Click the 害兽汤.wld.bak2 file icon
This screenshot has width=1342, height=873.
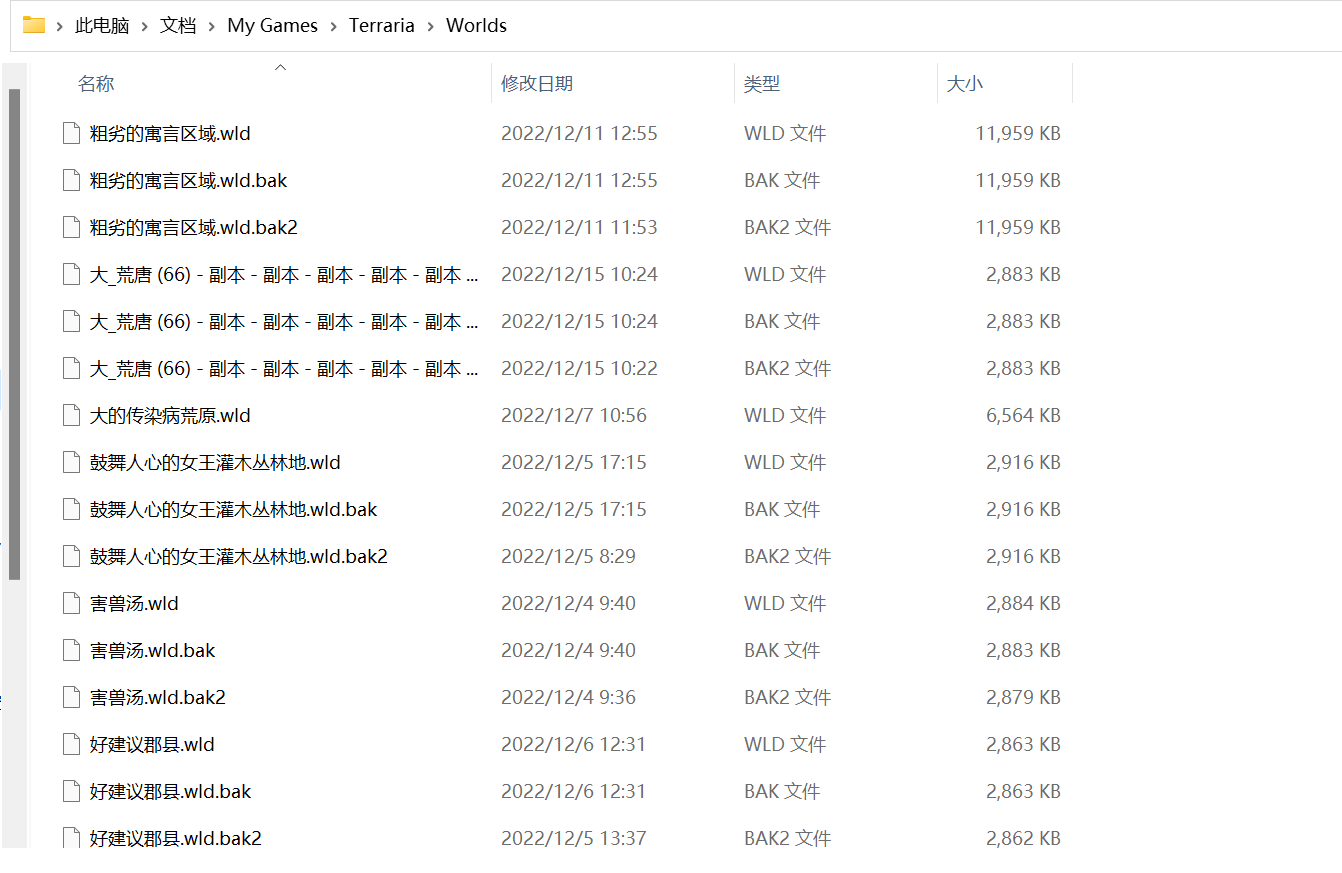tap(71, 697)
